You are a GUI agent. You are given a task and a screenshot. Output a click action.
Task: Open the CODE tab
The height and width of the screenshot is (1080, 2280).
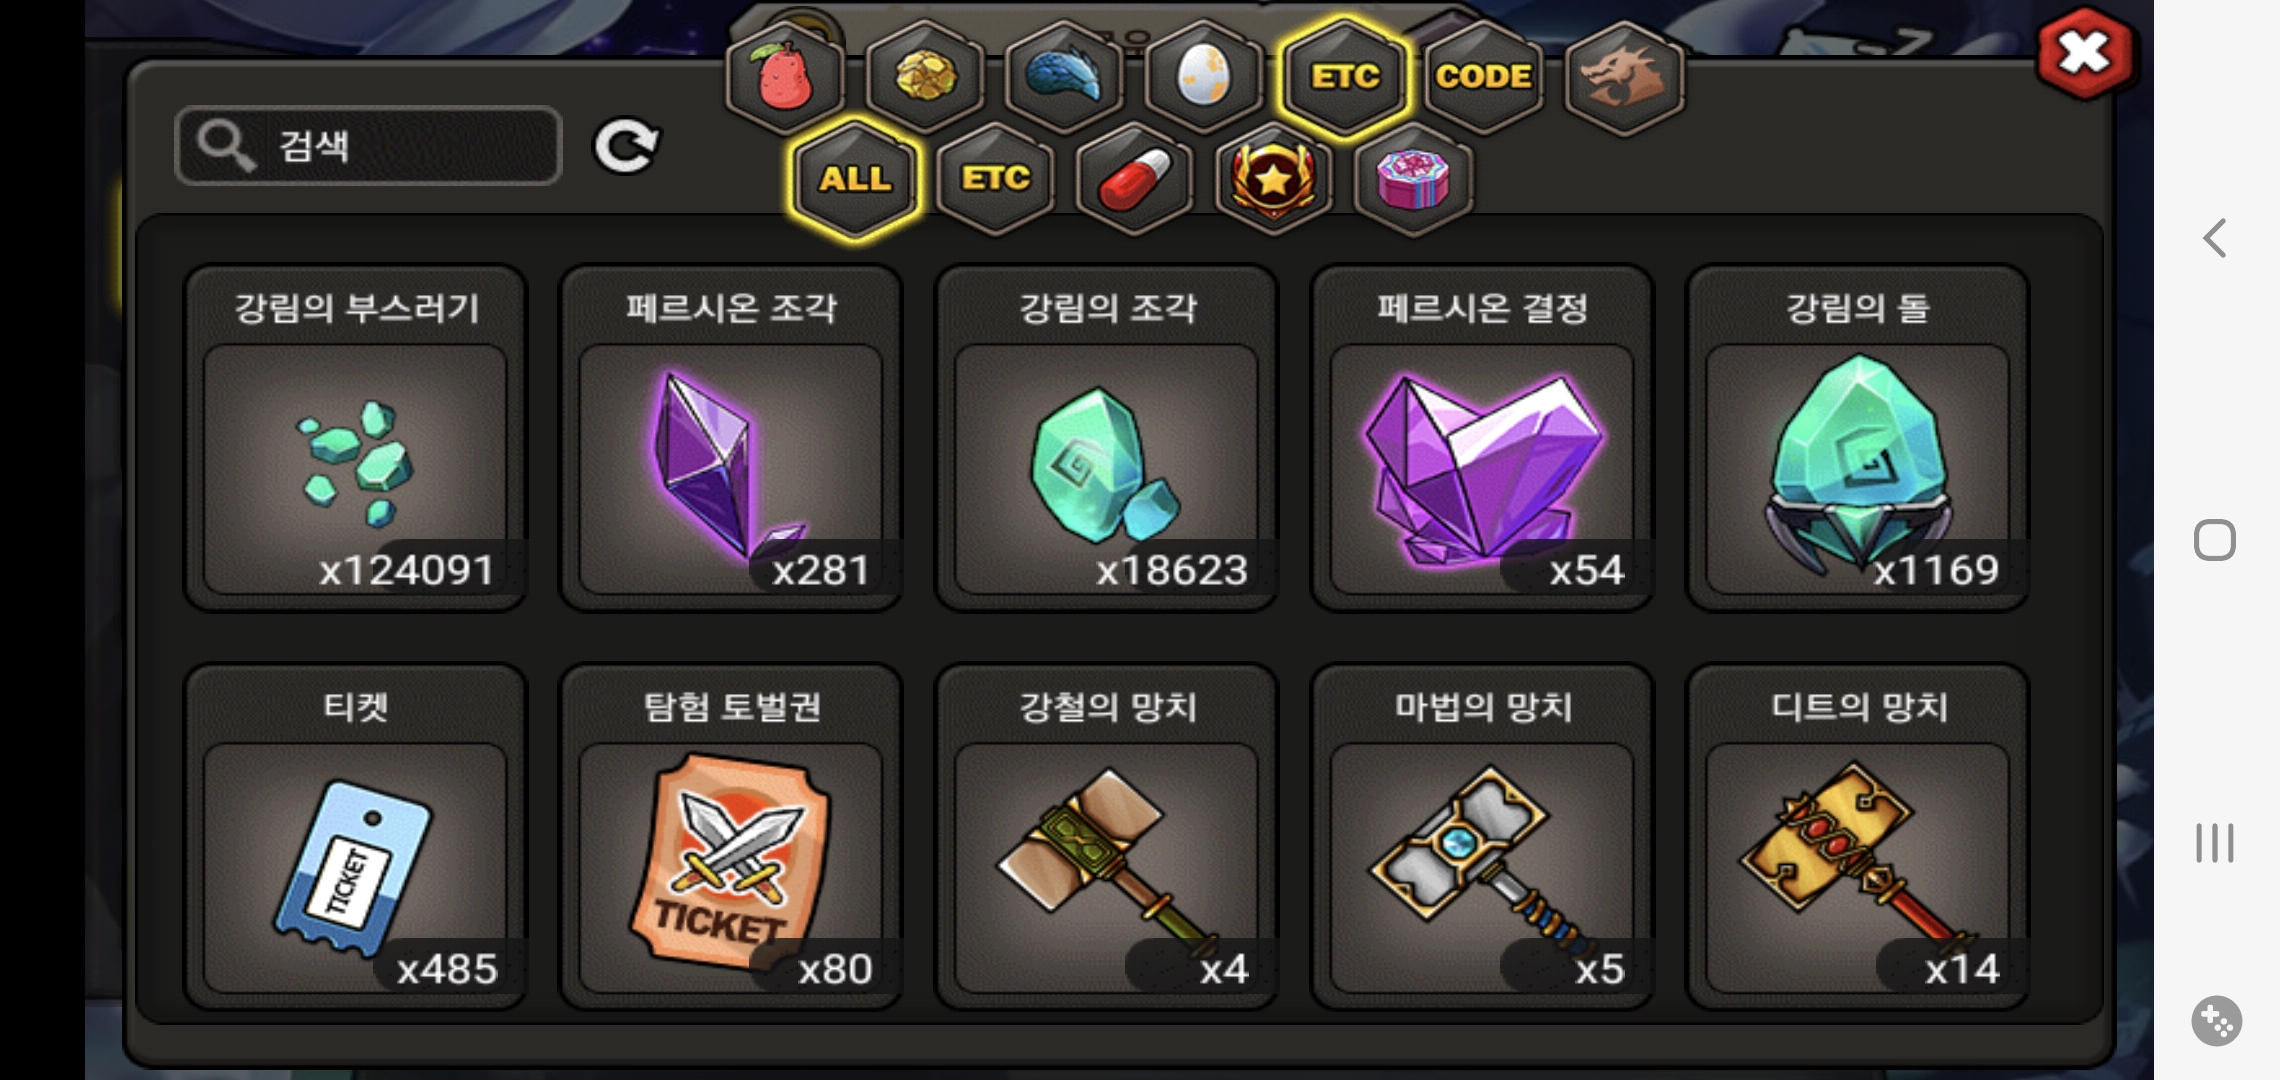pyautogui.click(x=1484, y=77)
